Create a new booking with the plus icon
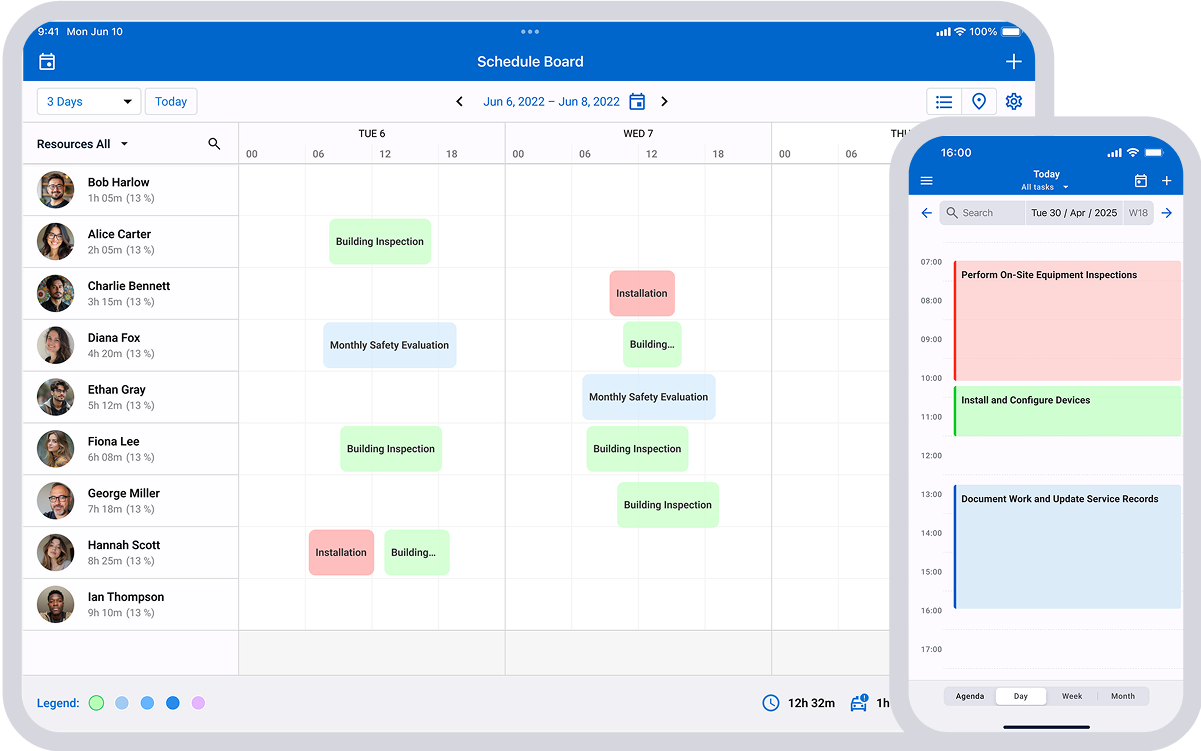The height and width of the screenshot is (751, 1201). click(1013, 61)
